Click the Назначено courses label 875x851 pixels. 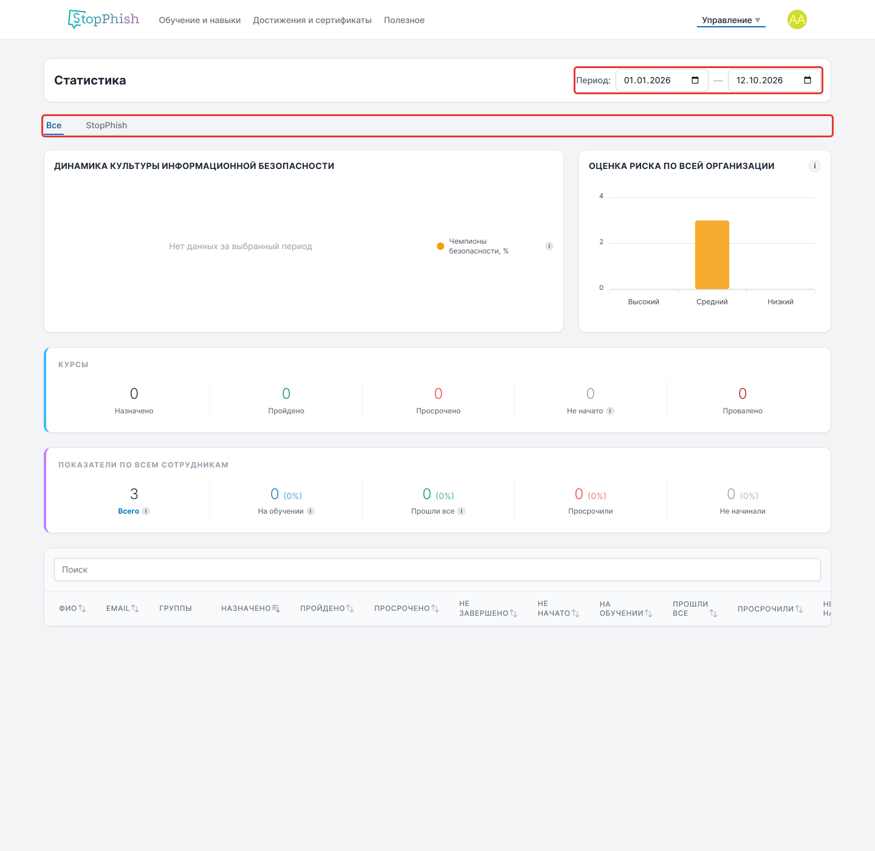pyautogui.click(x=134, y=411)
